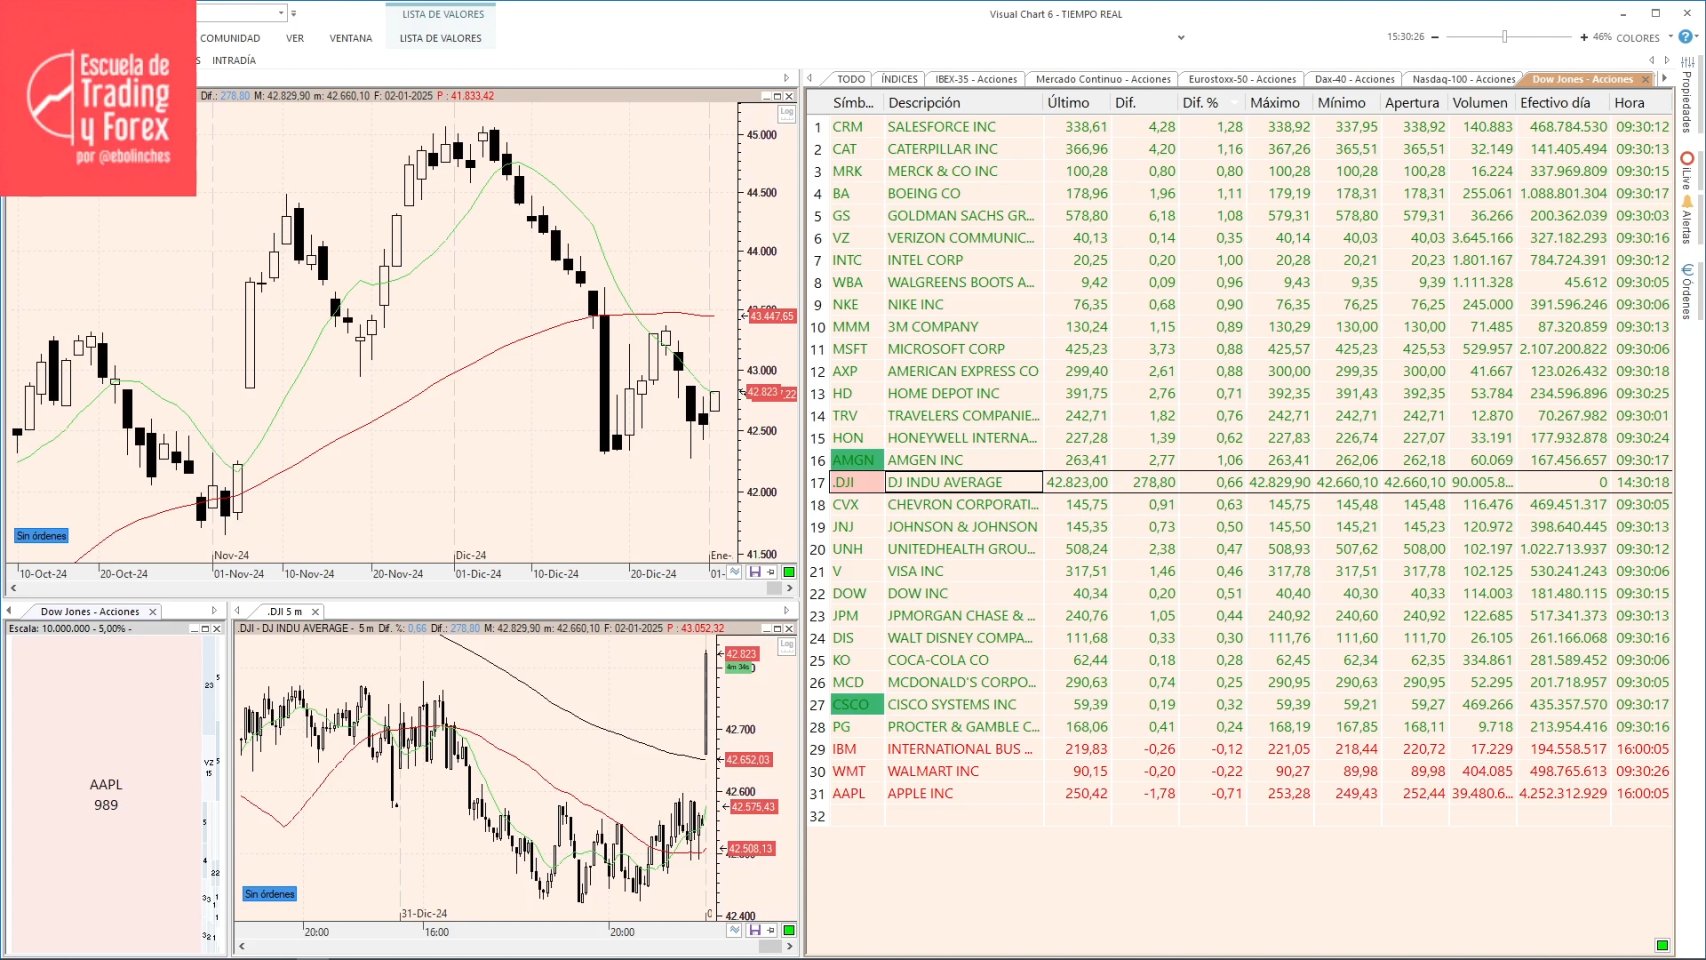Switch to the TODO list tab

coord(851,79)
